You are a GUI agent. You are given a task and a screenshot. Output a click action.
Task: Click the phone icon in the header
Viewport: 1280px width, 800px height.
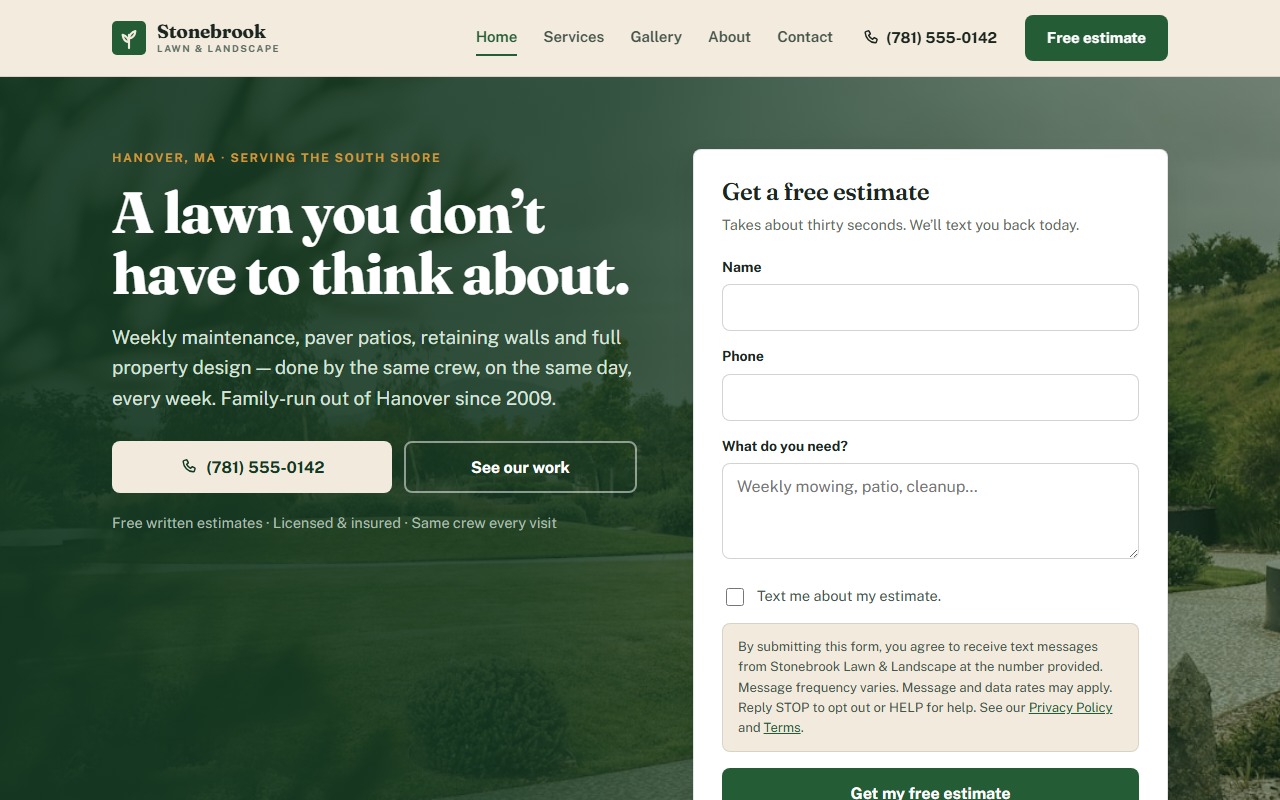[x=871, y=37]
